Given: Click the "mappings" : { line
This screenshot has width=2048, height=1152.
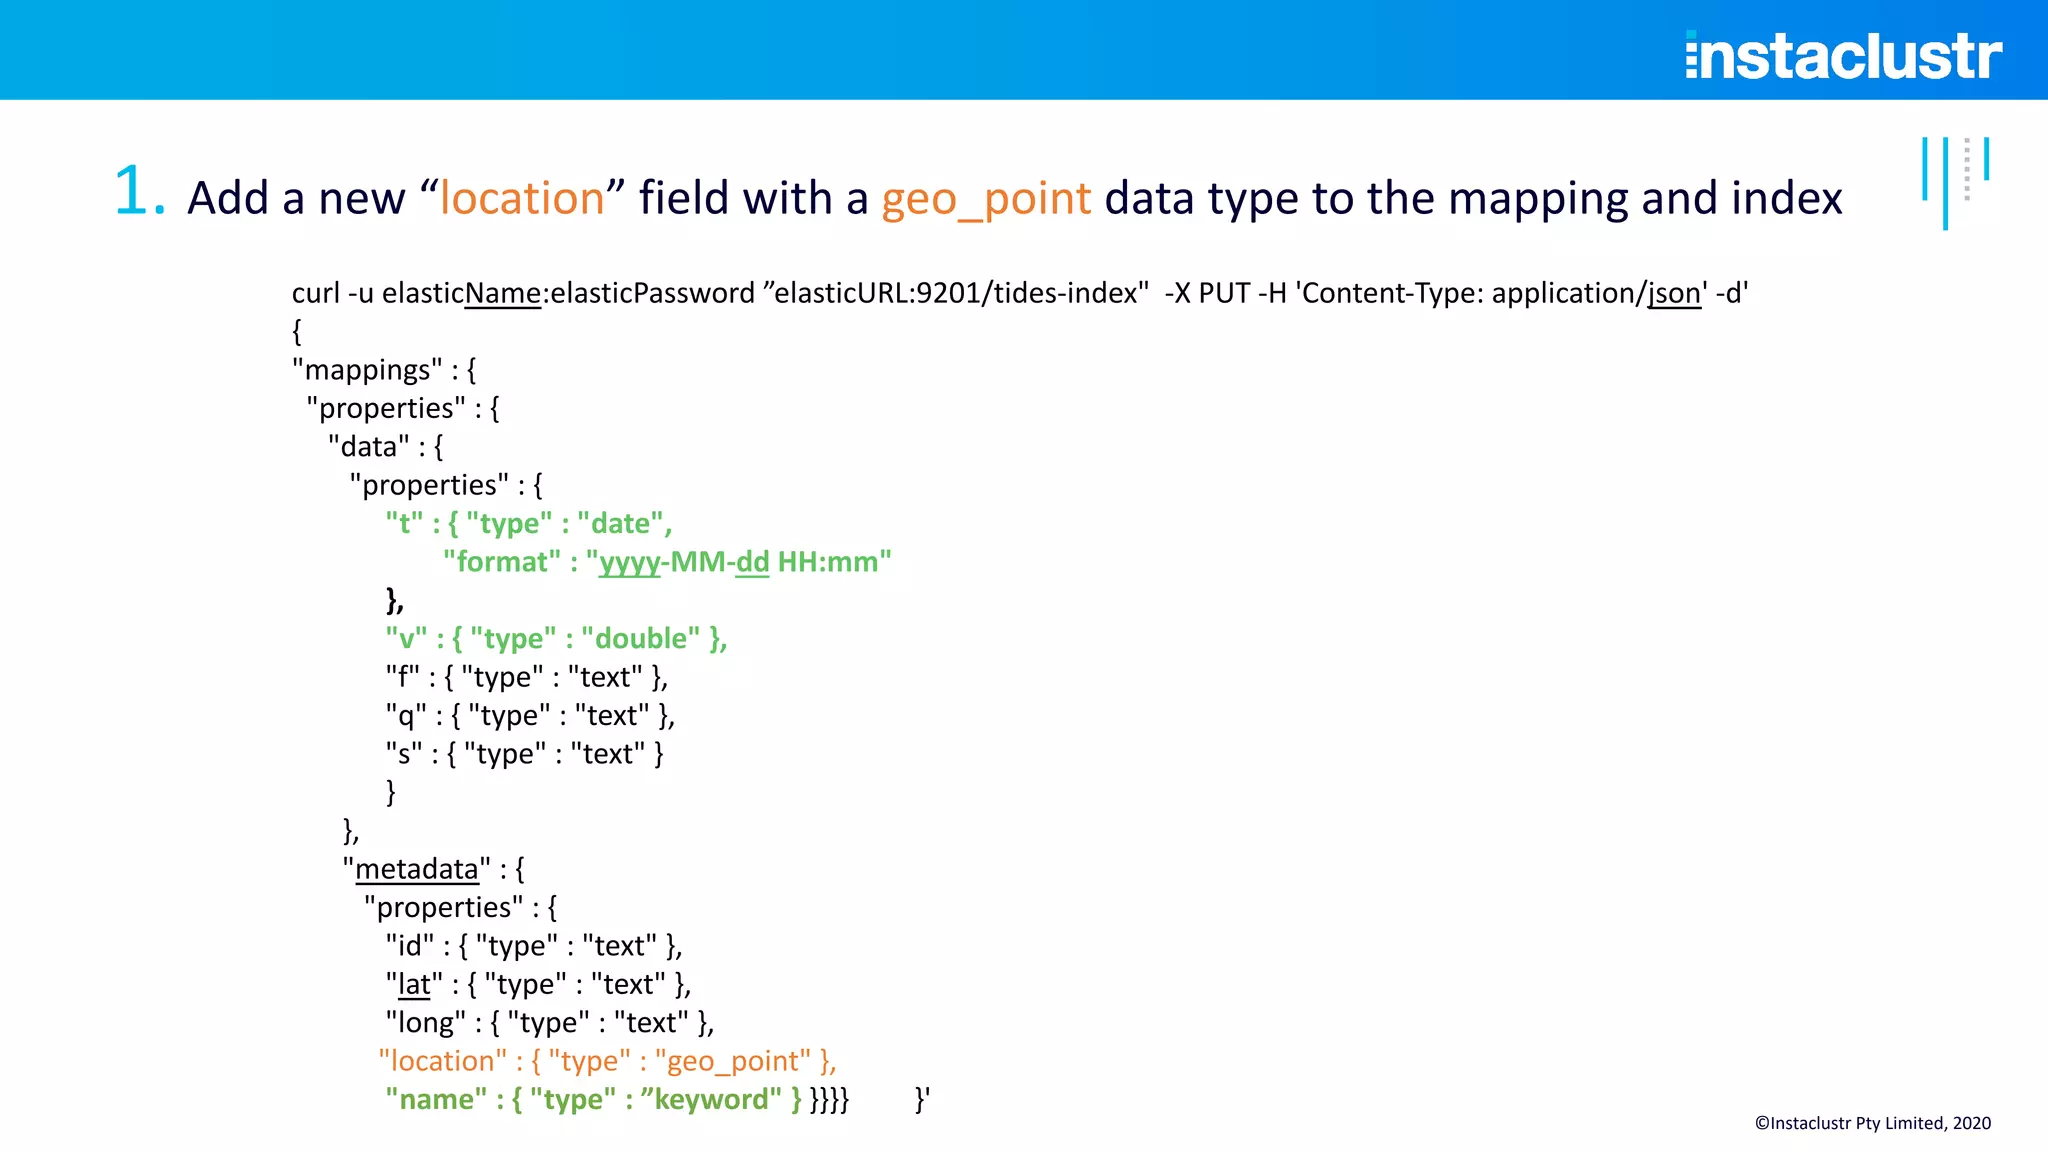Looking at the screenshot, I should point(384,370).
